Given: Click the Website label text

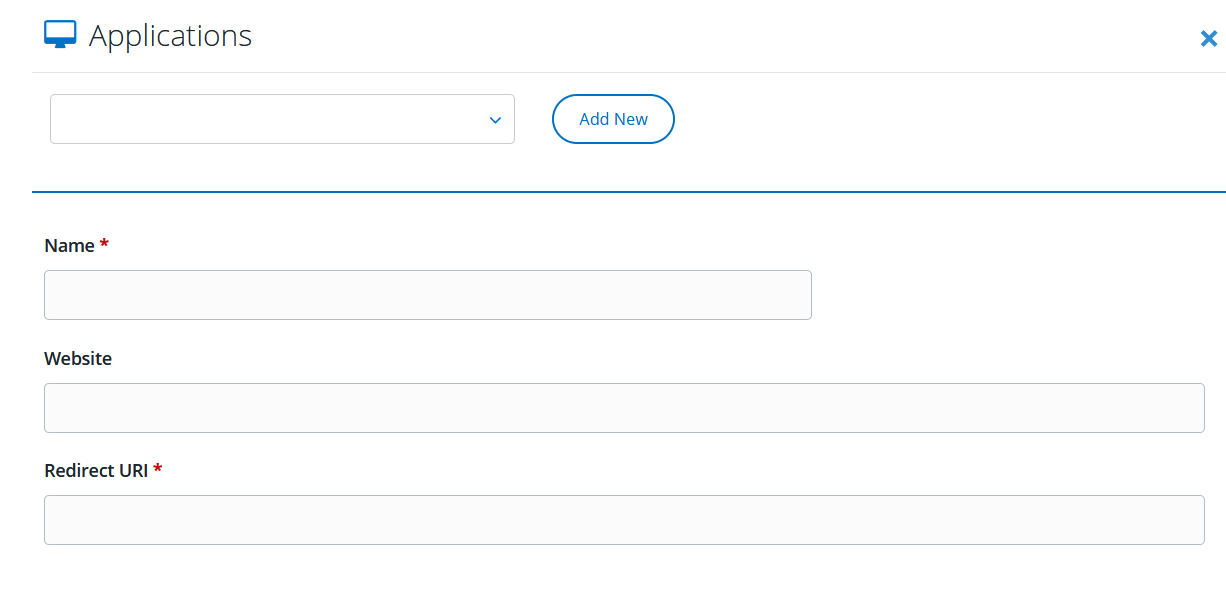Looking at the screenshot, I should [x=77, y=358].
